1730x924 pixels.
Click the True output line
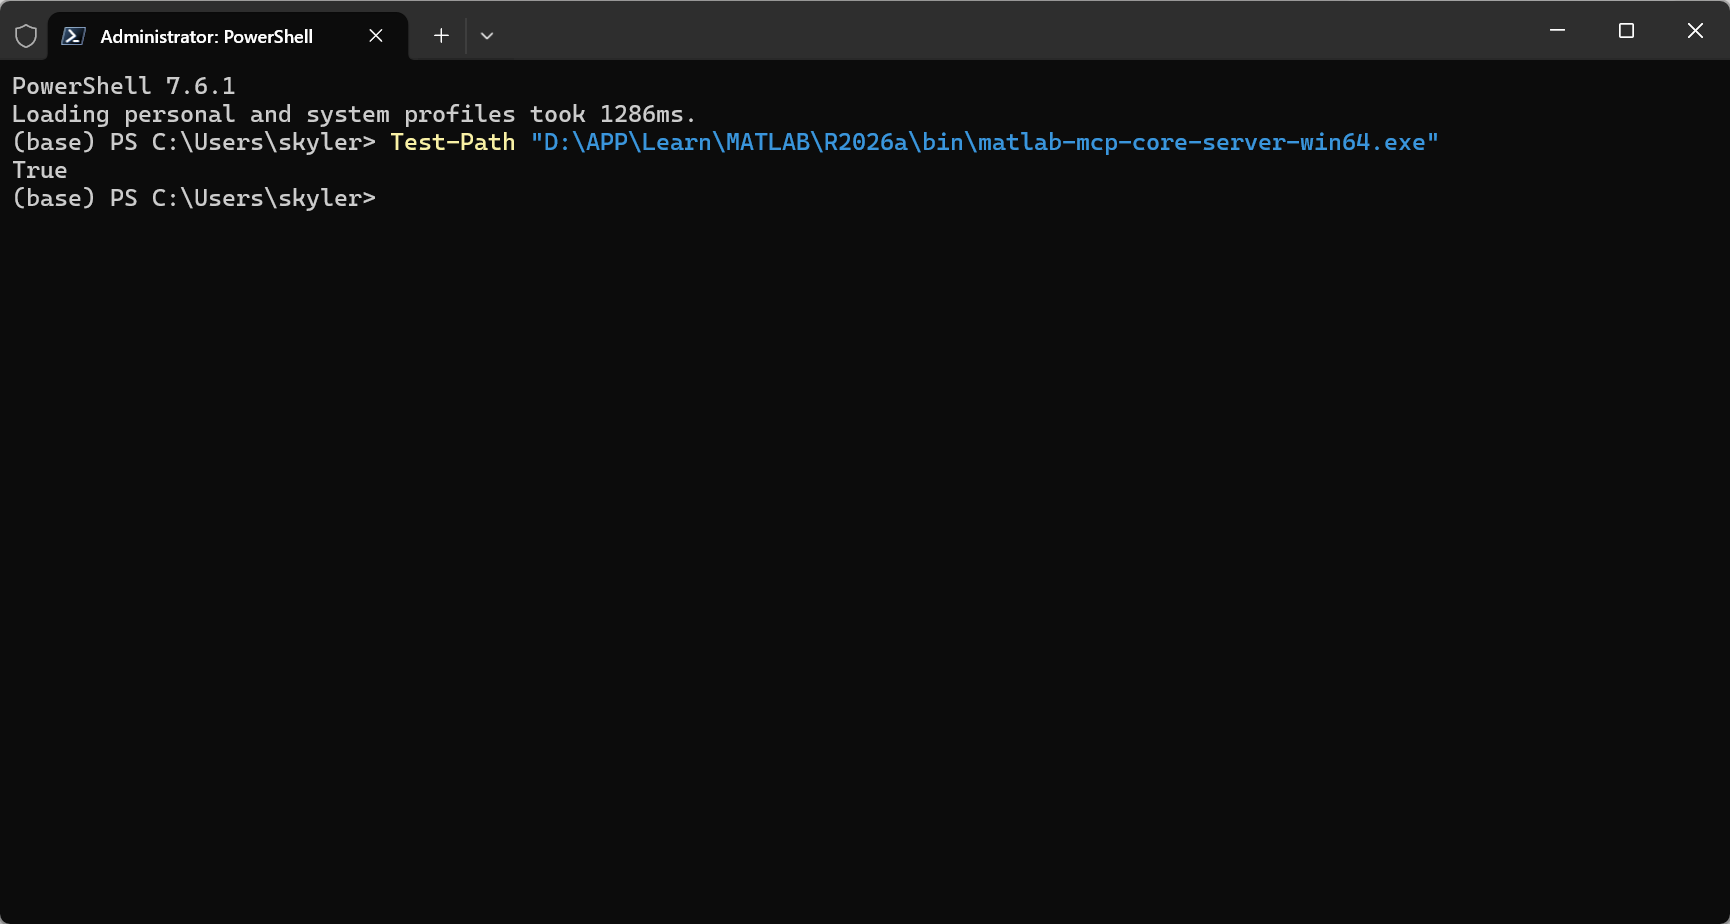click(40, 170)
